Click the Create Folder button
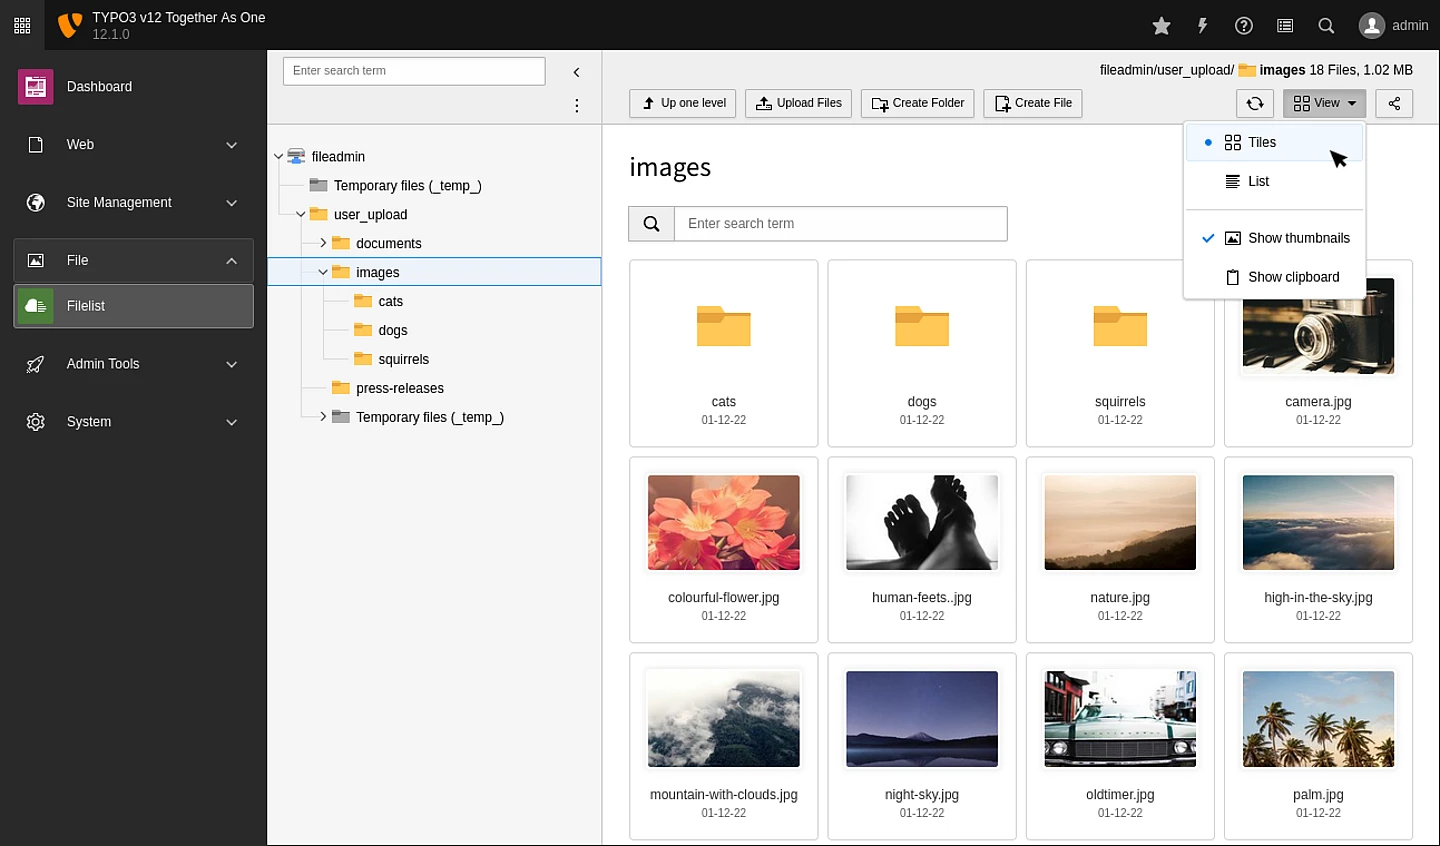Screen dimensions: 1440x846 (917, 103)
